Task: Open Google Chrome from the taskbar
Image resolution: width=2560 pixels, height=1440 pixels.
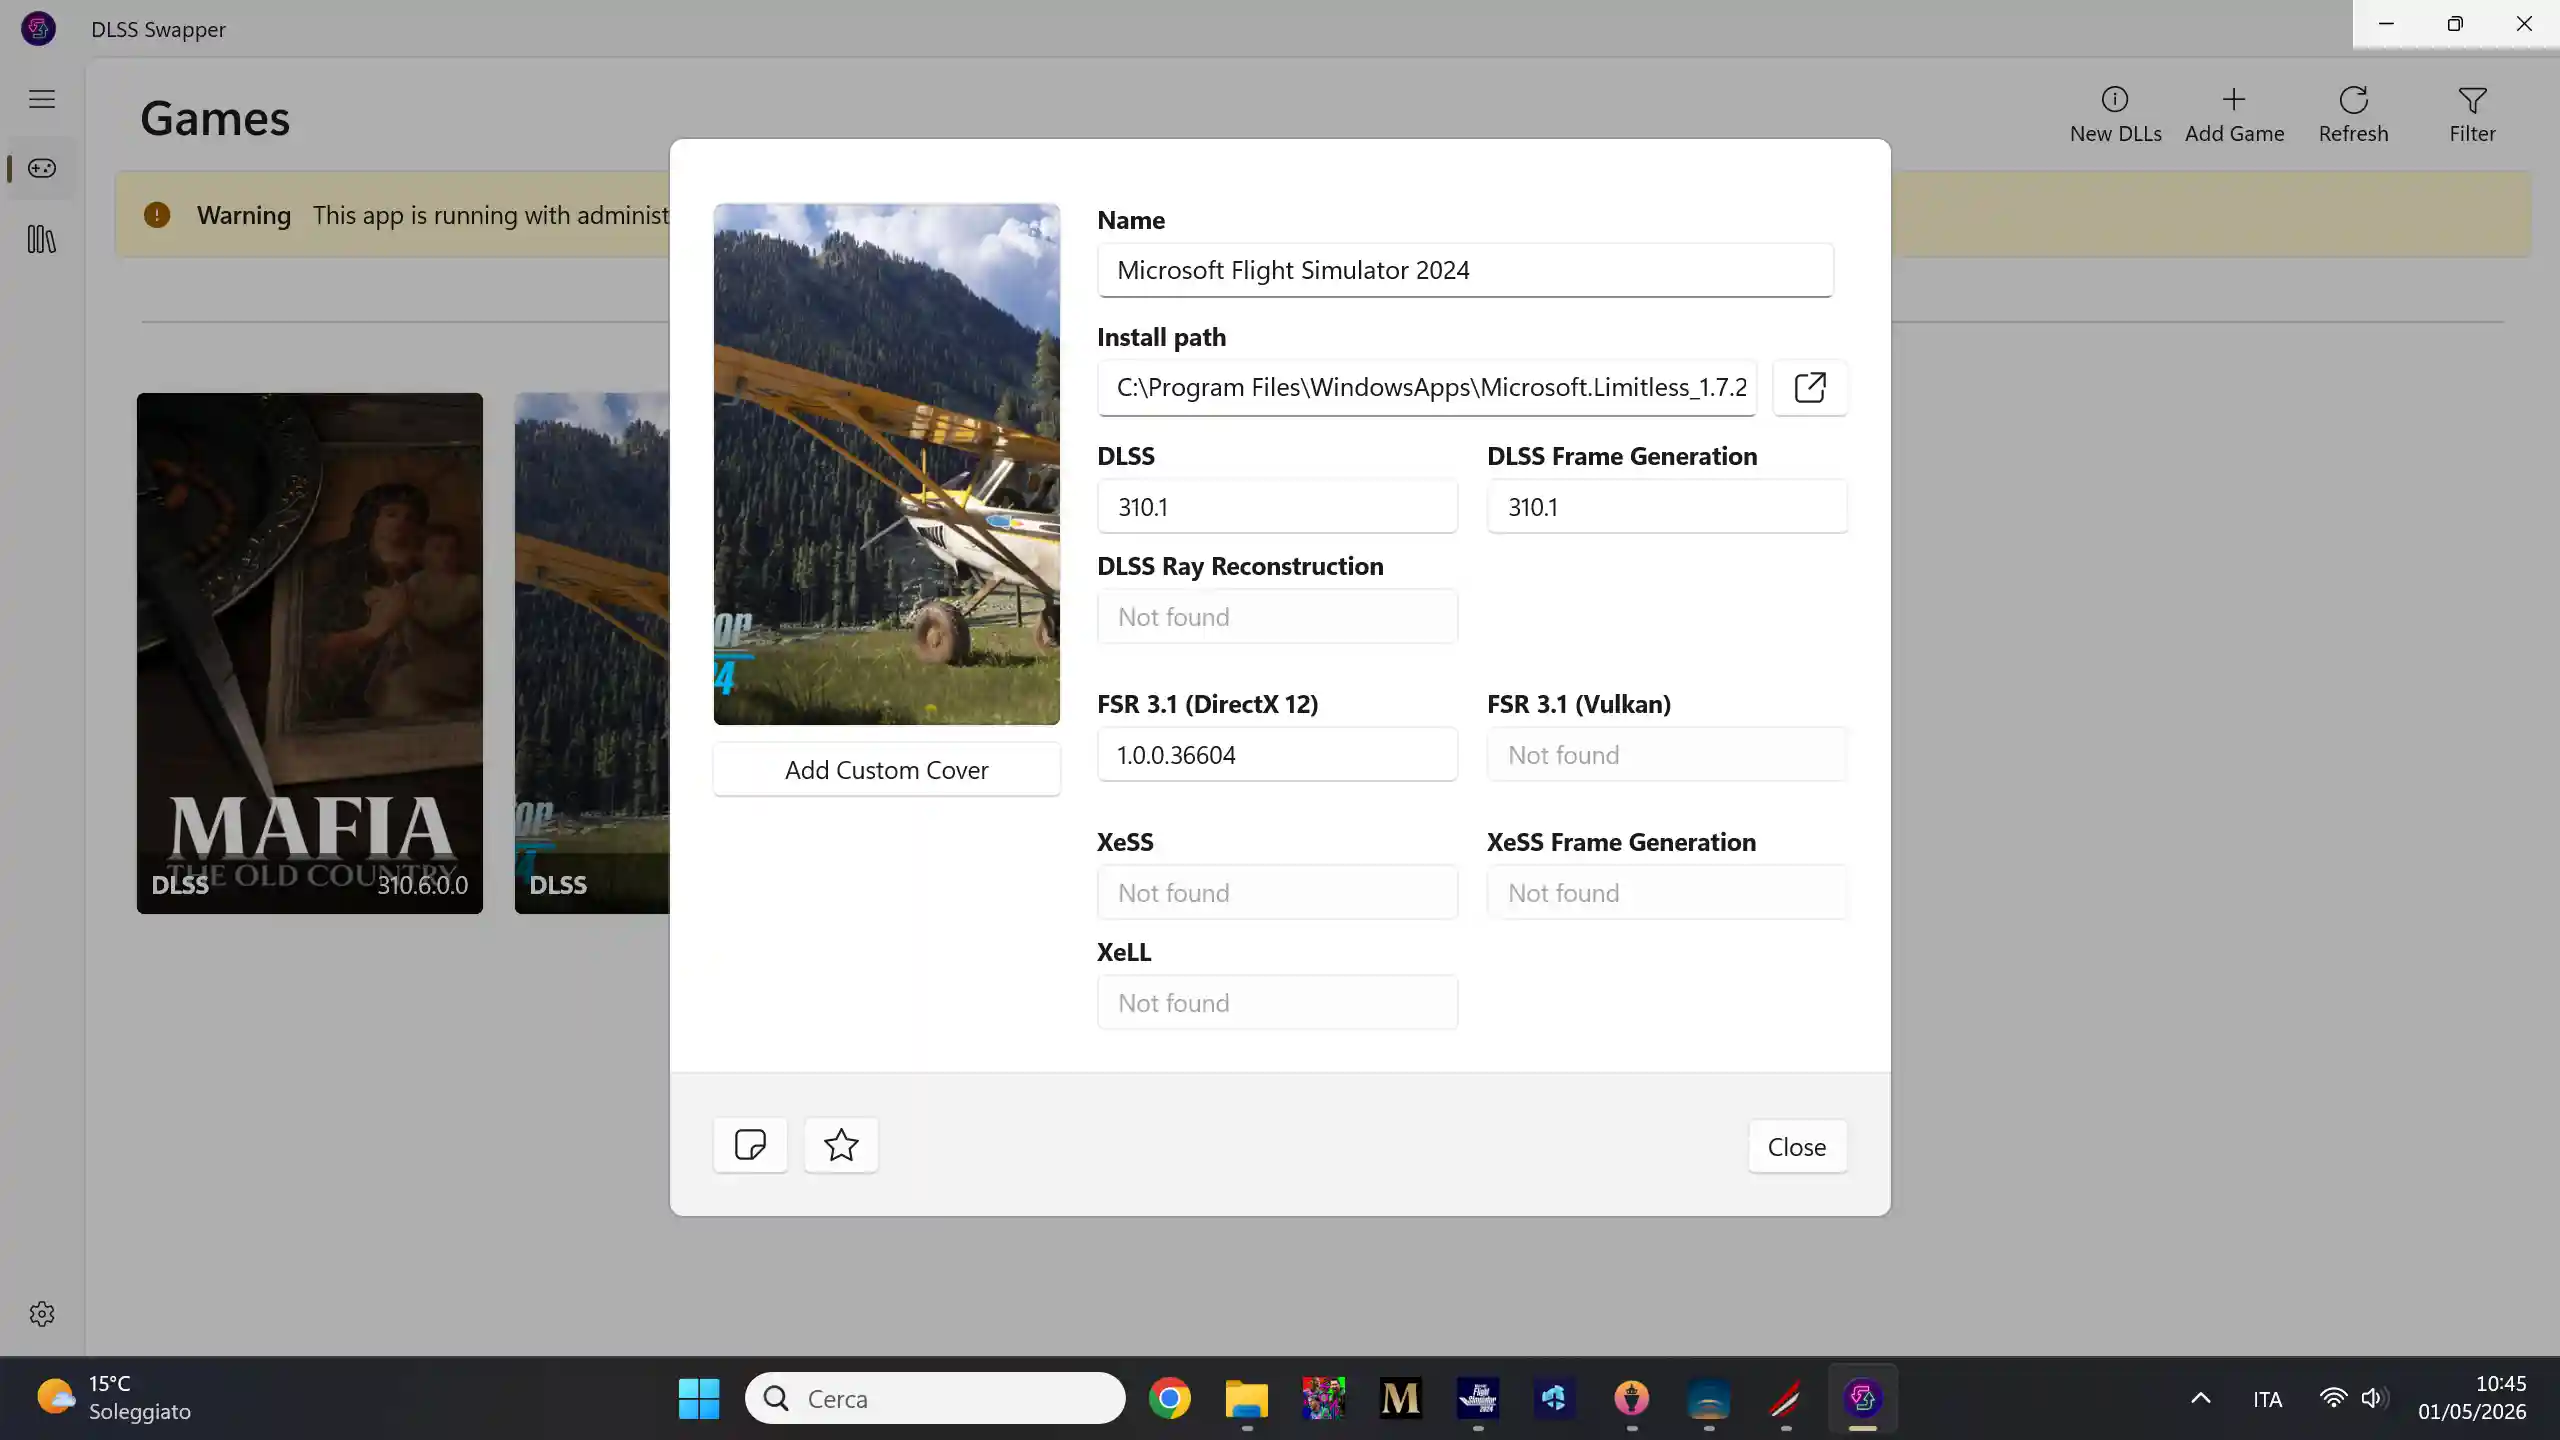Action: point(1169,1398)
